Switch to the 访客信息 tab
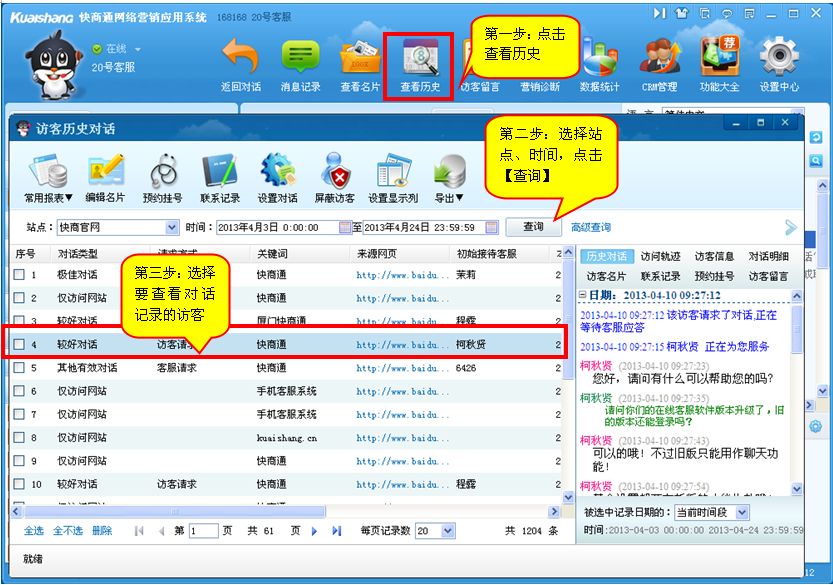This screenshot has height=585, width=833. click(x=714, y=257)
